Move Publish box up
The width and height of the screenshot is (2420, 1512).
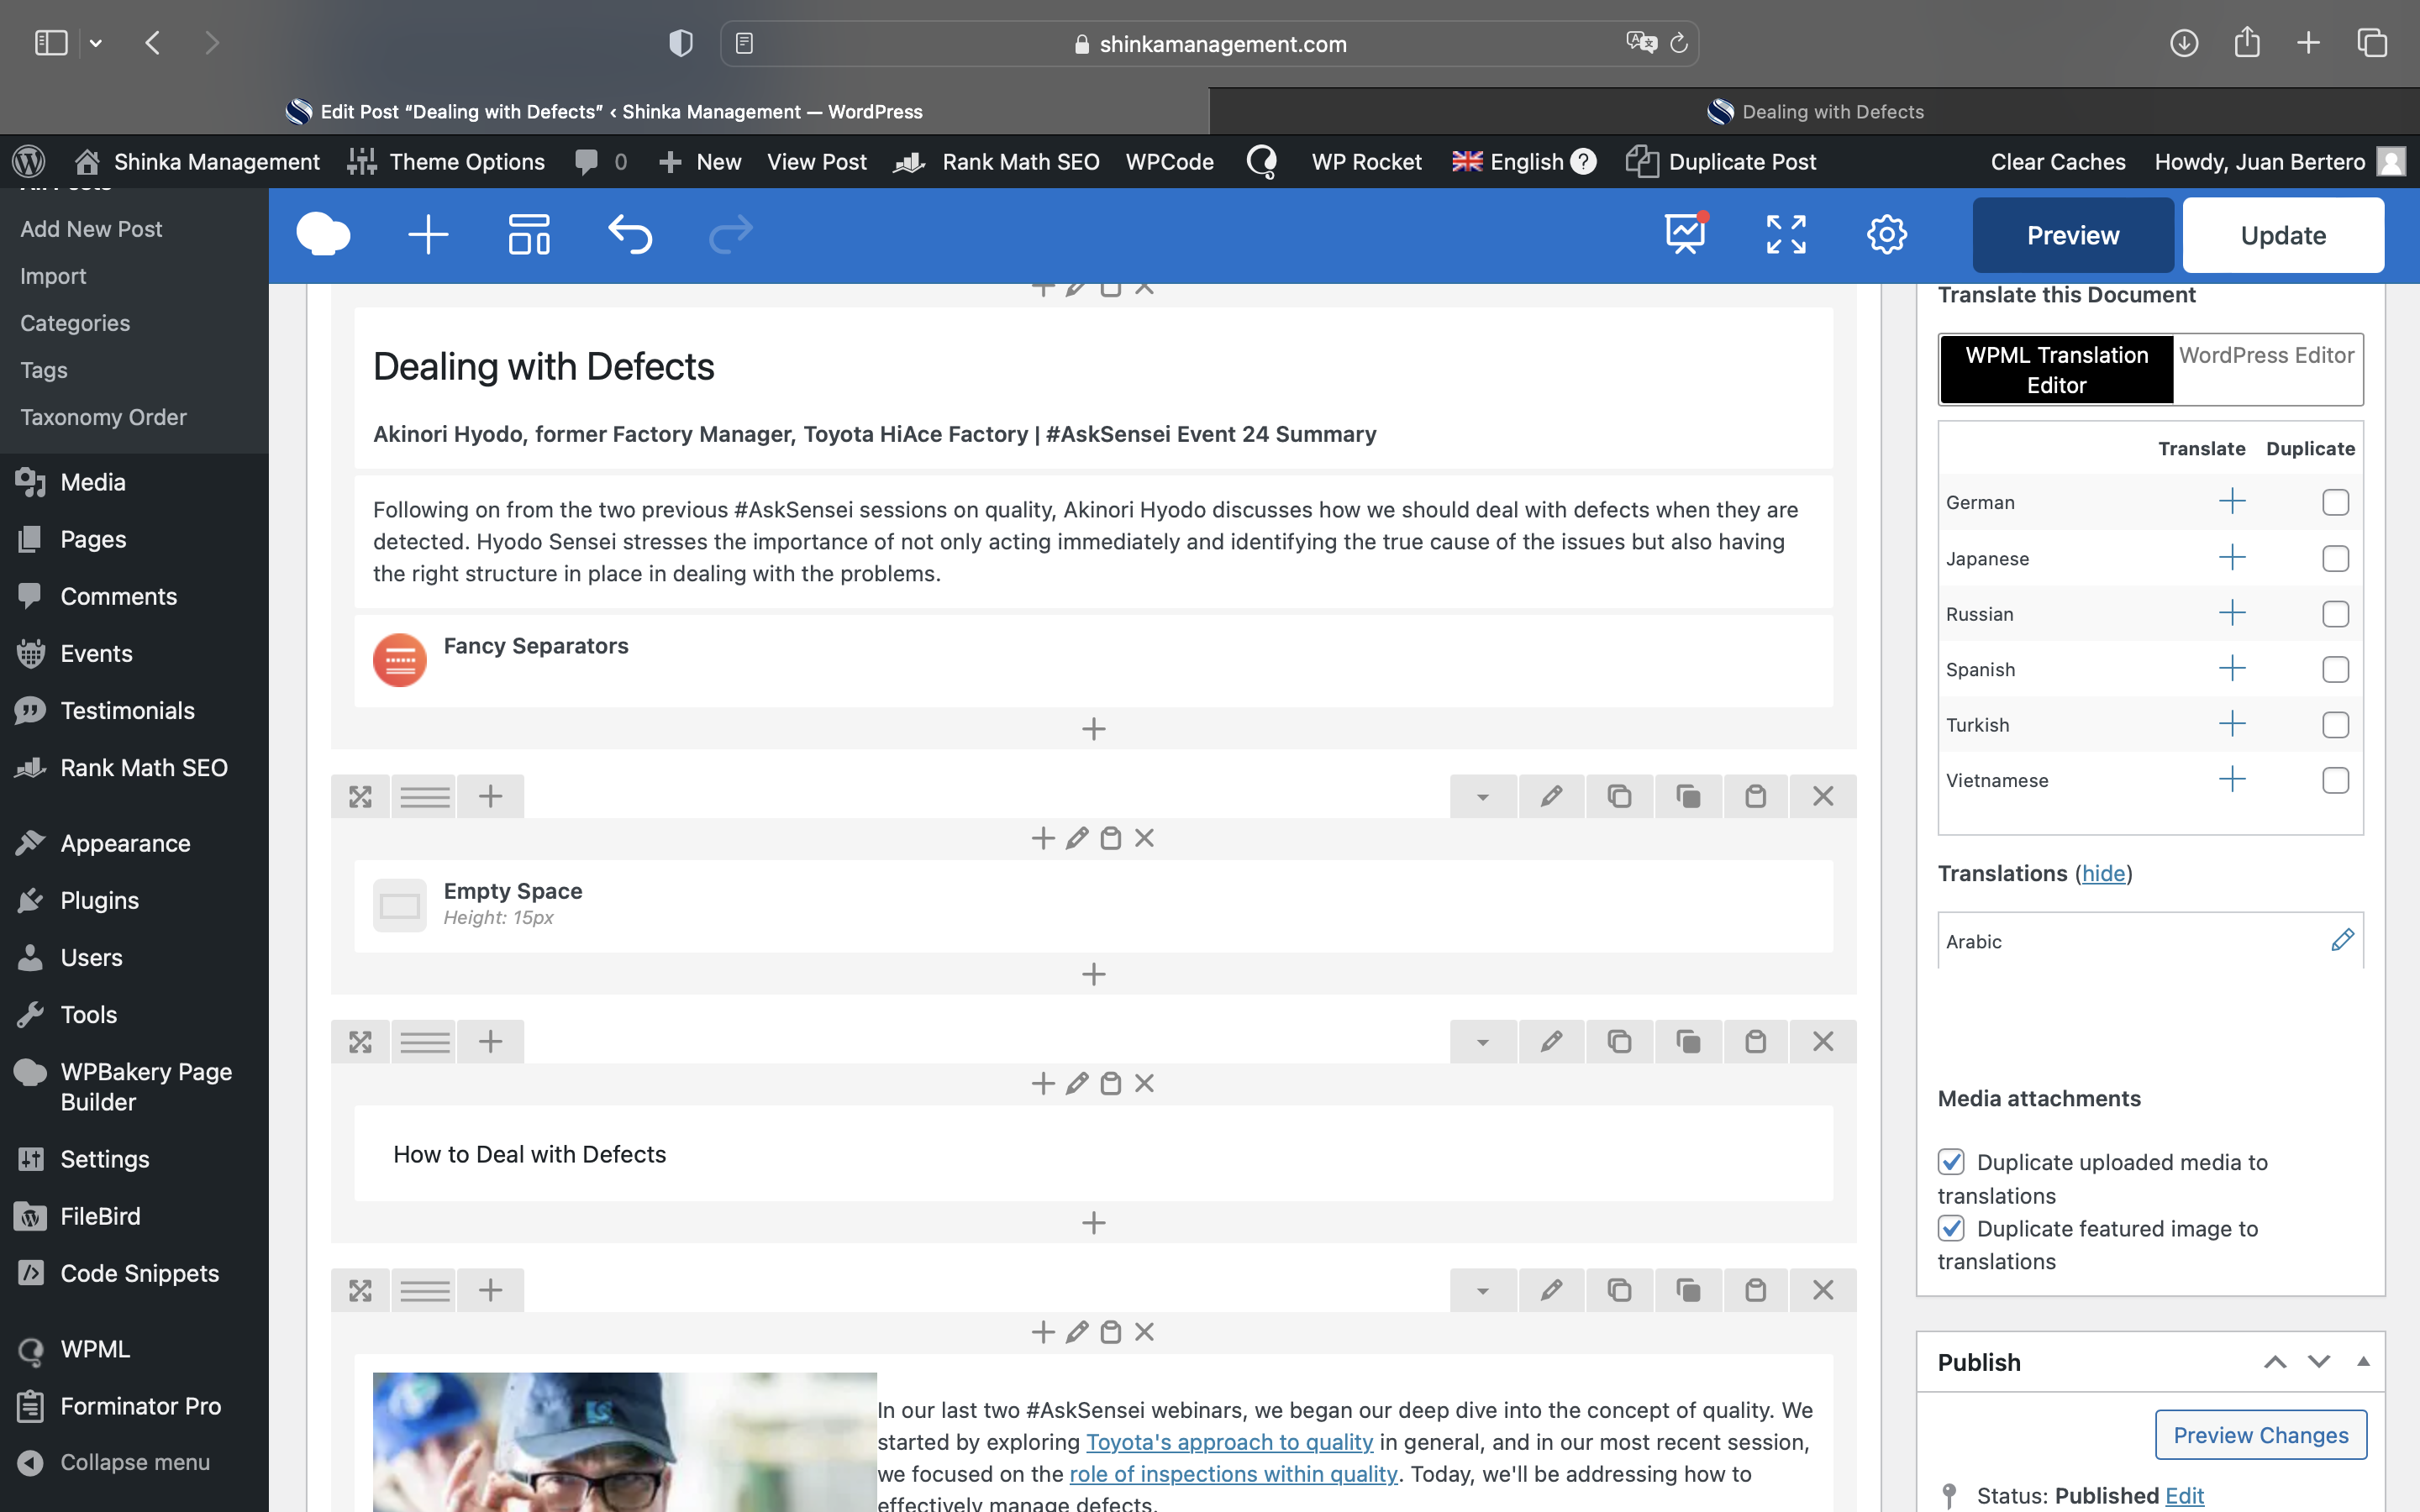coord(2275,1362)
